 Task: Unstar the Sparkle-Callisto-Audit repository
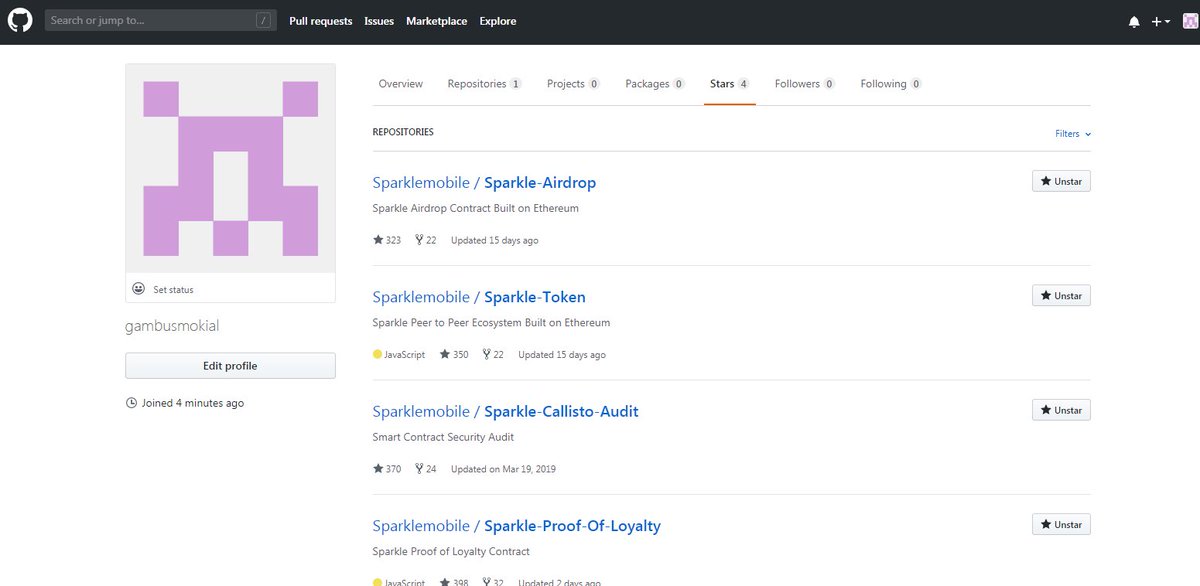(x=1061, y=410)
